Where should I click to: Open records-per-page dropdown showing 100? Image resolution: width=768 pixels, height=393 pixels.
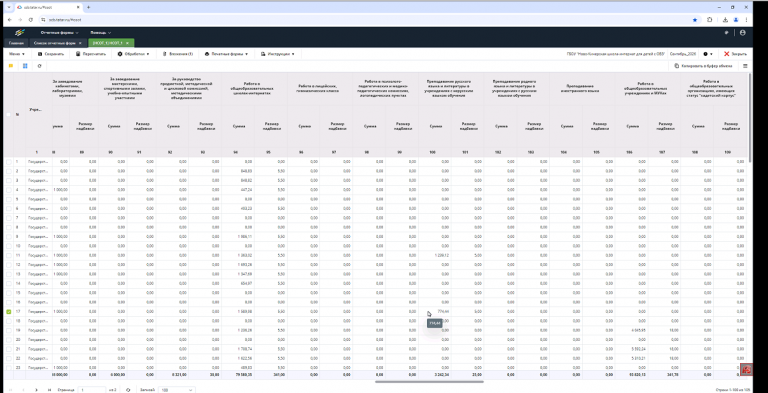pos(176,390)
